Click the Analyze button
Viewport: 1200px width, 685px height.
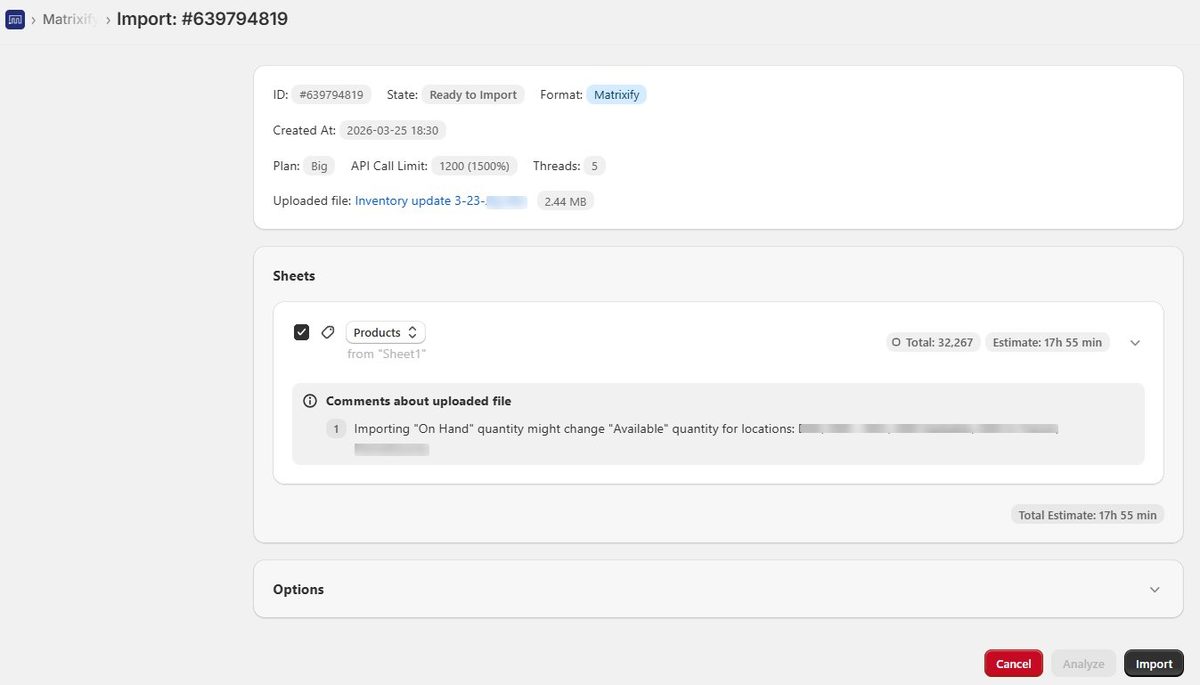click(x=1083, y=663)
